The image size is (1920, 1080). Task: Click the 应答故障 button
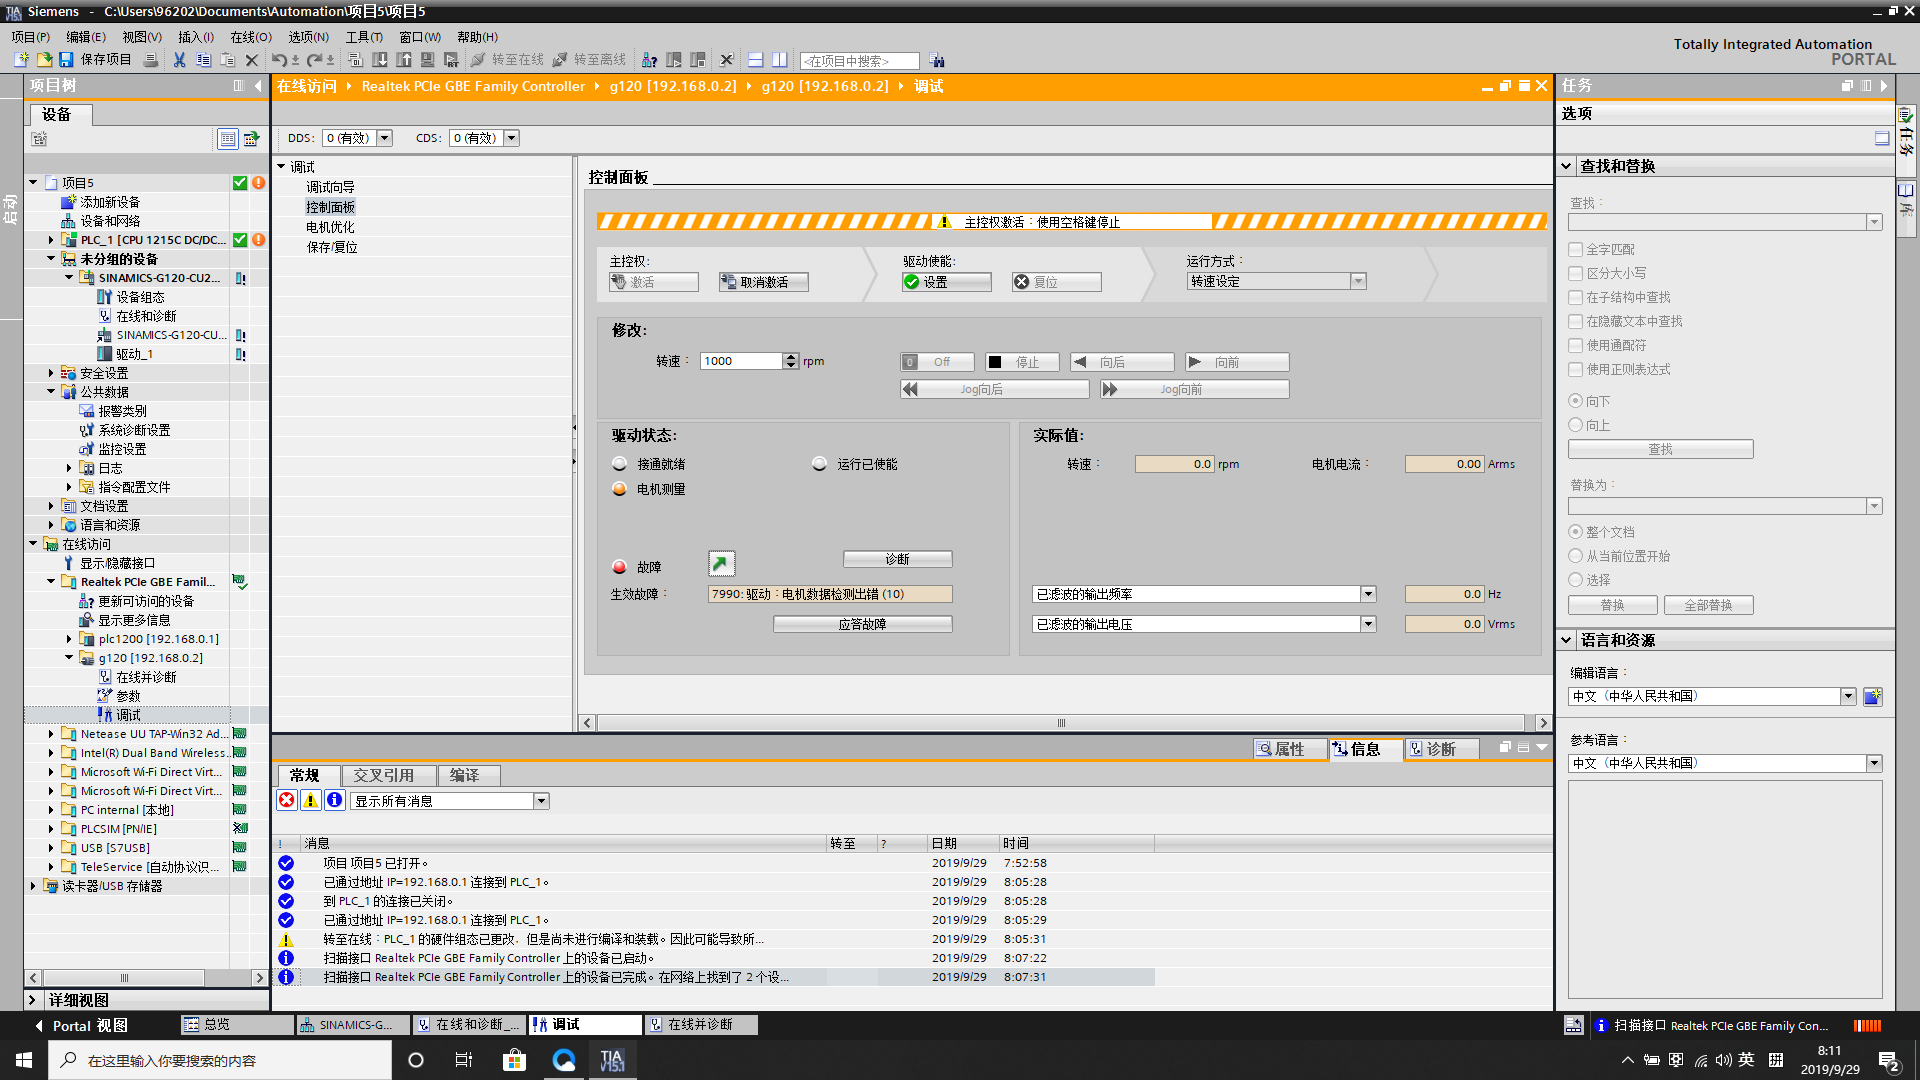(x=862, y=624)
